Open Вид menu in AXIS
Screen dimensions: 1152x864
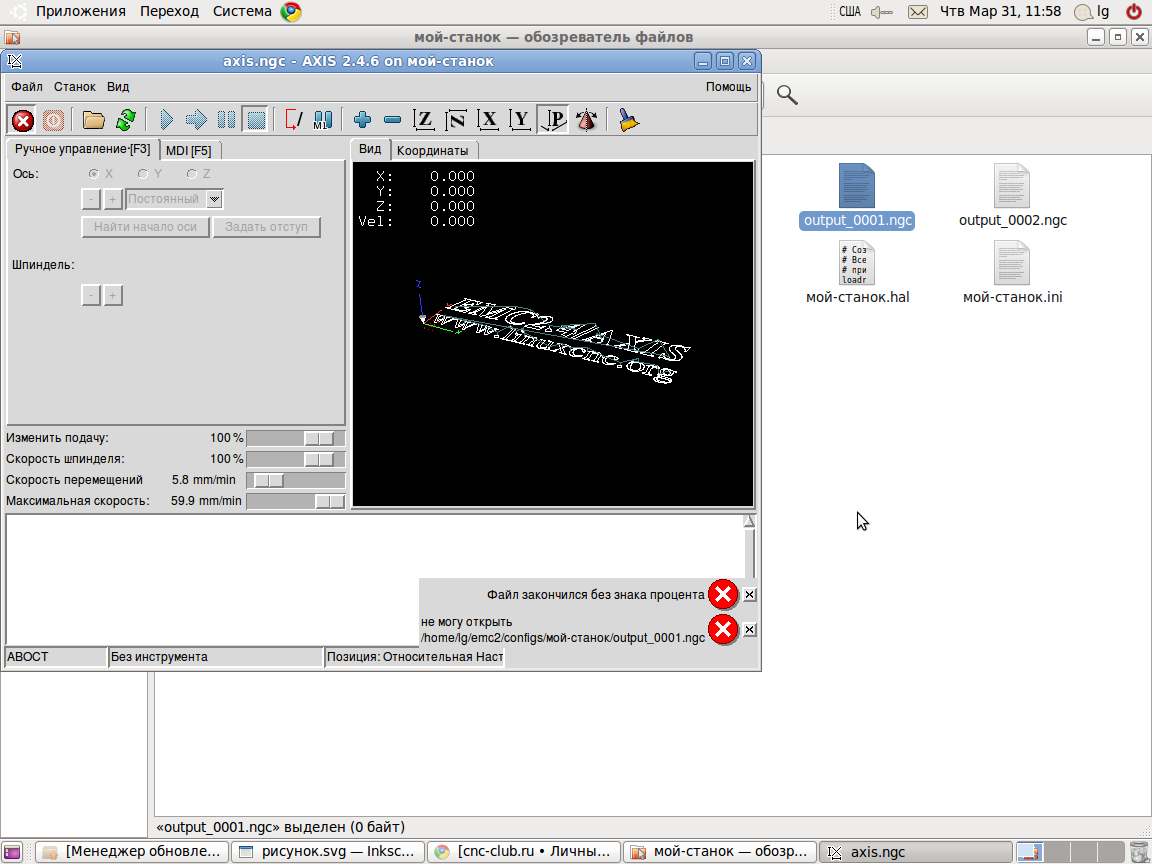click(118, 87)
